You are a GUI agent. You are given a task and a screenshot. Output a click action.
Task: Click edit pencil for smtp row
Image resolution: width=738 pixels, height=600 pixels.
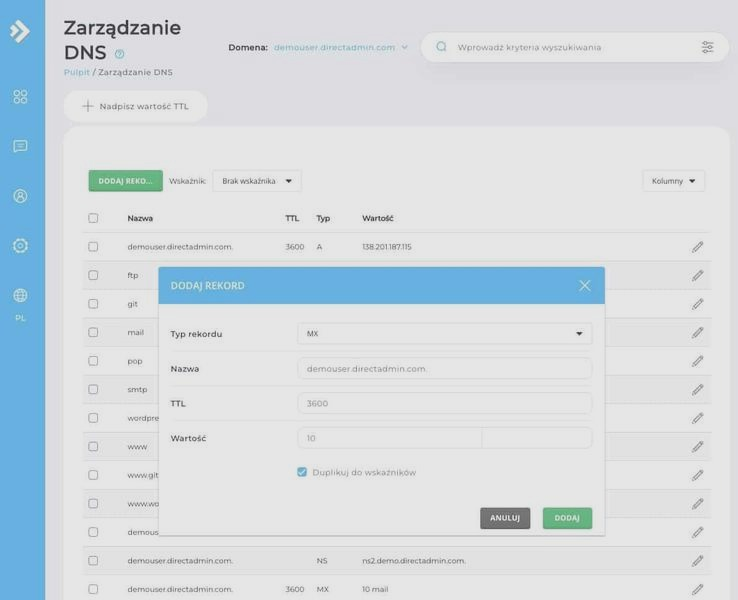pyautogui.click(x=698, y=390)
